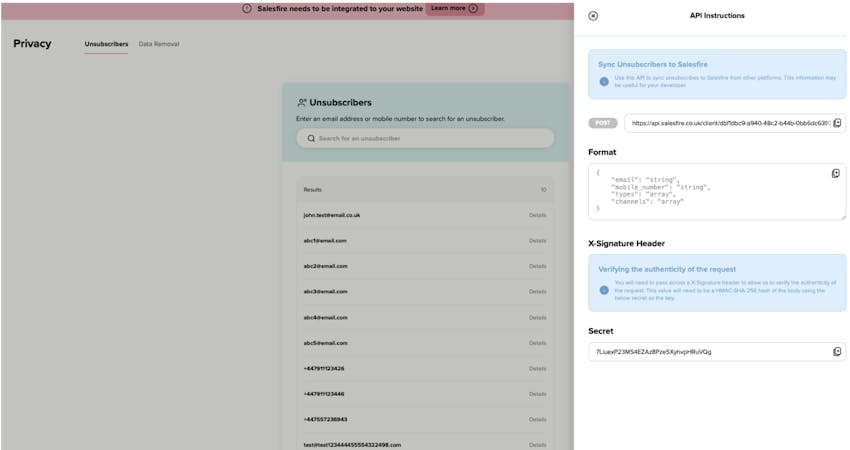
Task: Switch to the Unsubscribers tab
Action: click(106, 44)
